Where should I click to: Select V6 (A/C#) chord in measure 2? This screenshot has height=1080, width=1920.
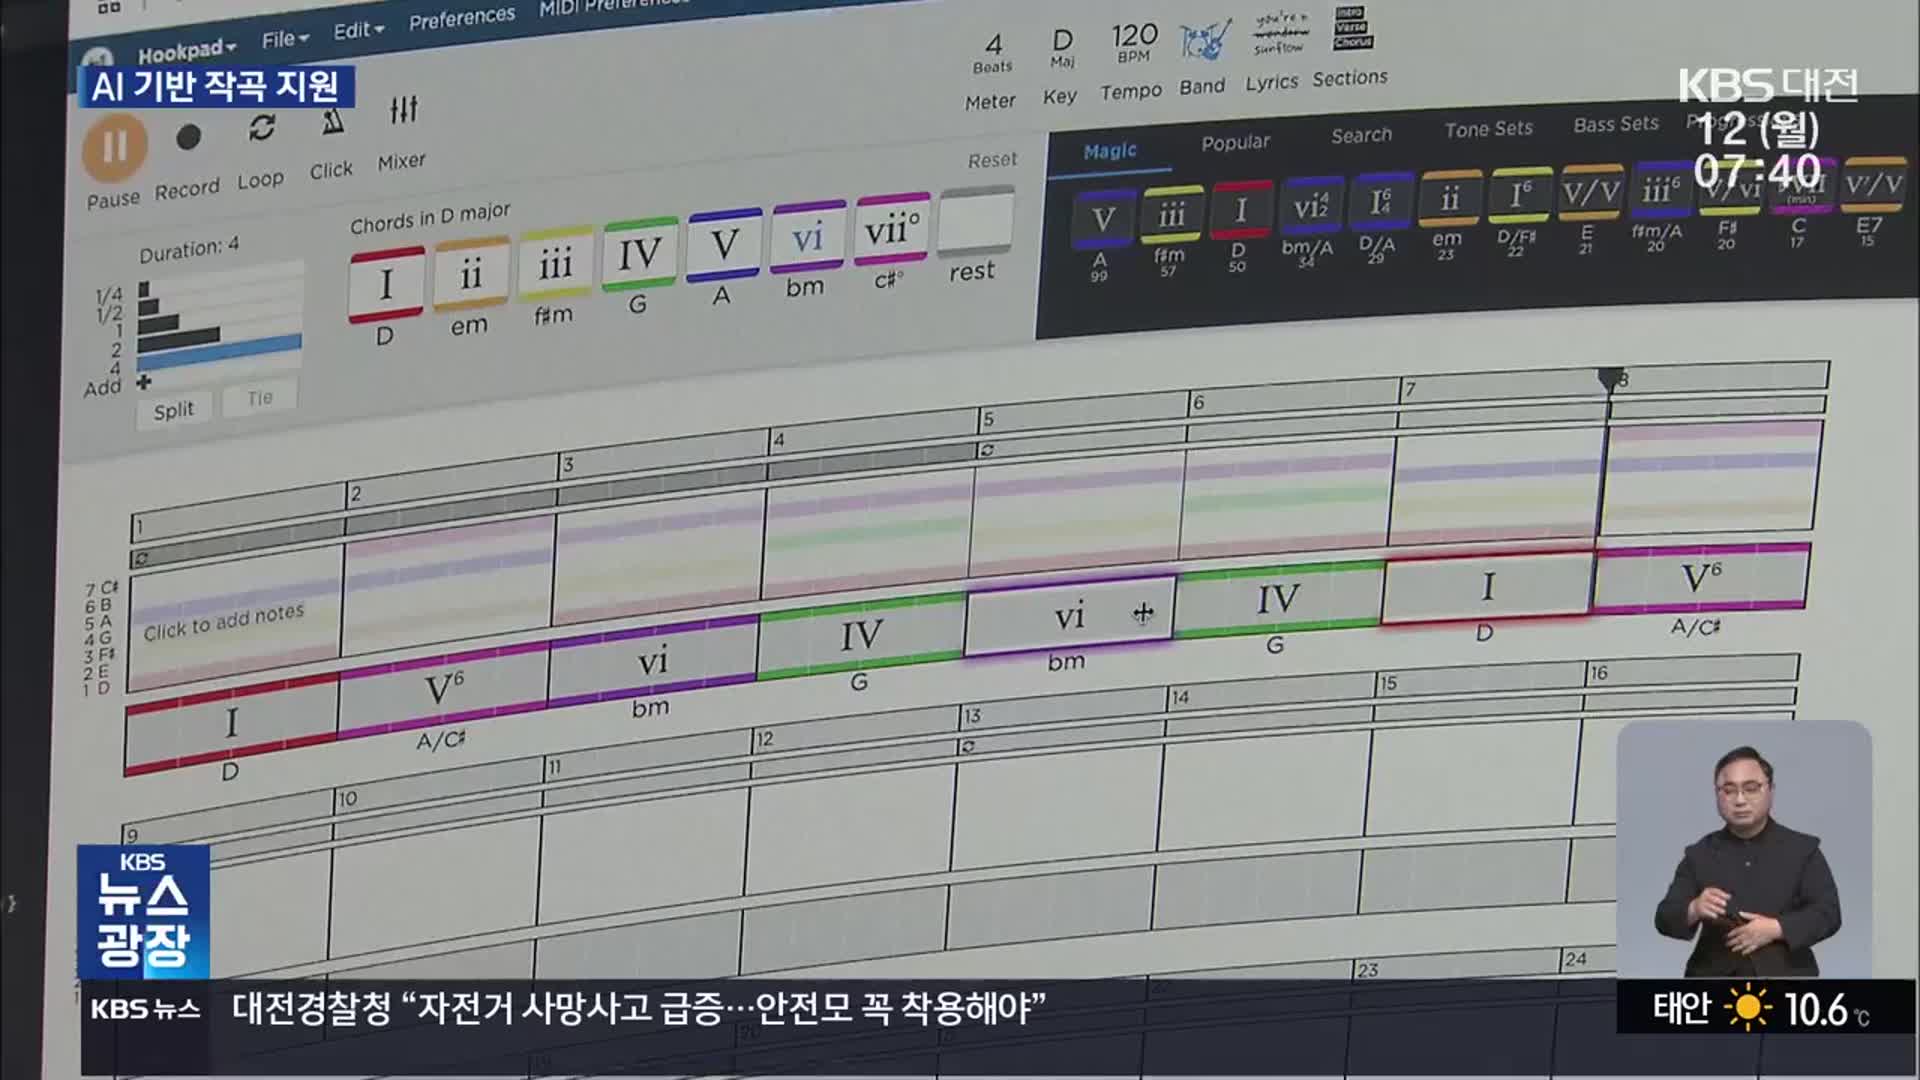pos(443,688)
